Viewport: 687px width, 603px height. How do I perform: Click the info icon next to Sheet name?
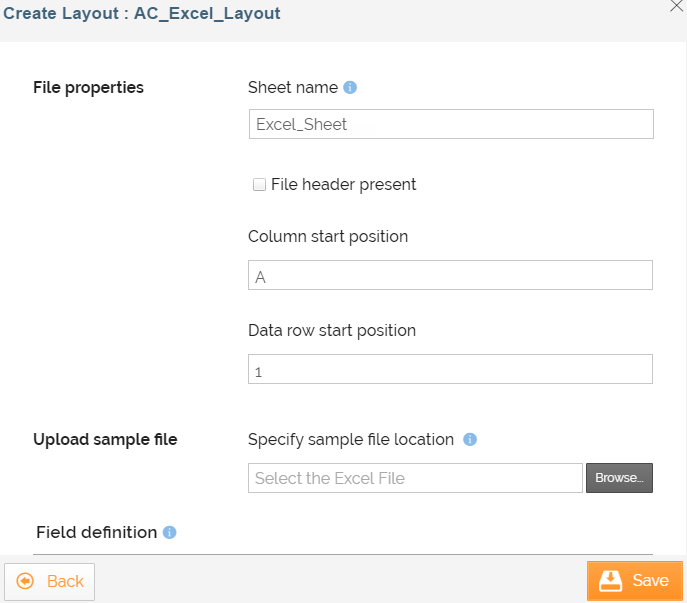coord(350,87)
